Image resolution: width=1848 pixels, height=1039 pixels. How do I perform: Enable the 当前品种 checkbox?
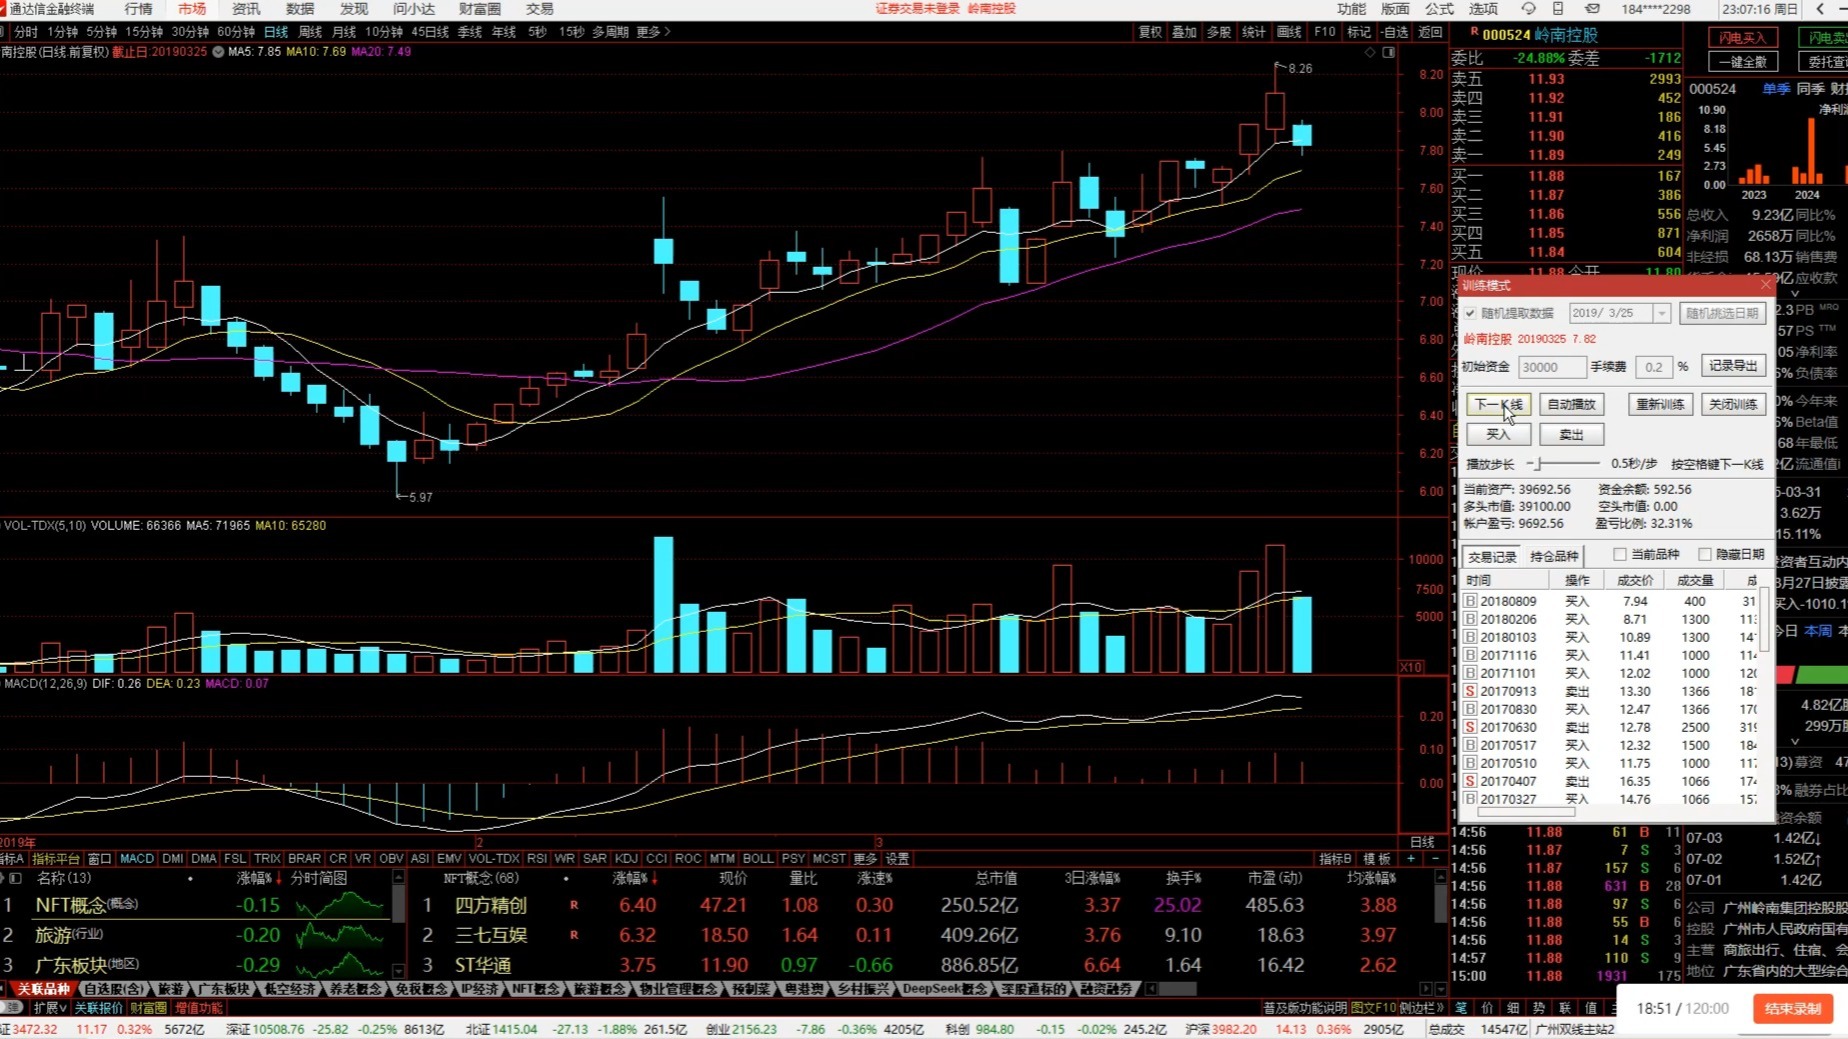coord(1620,554)
